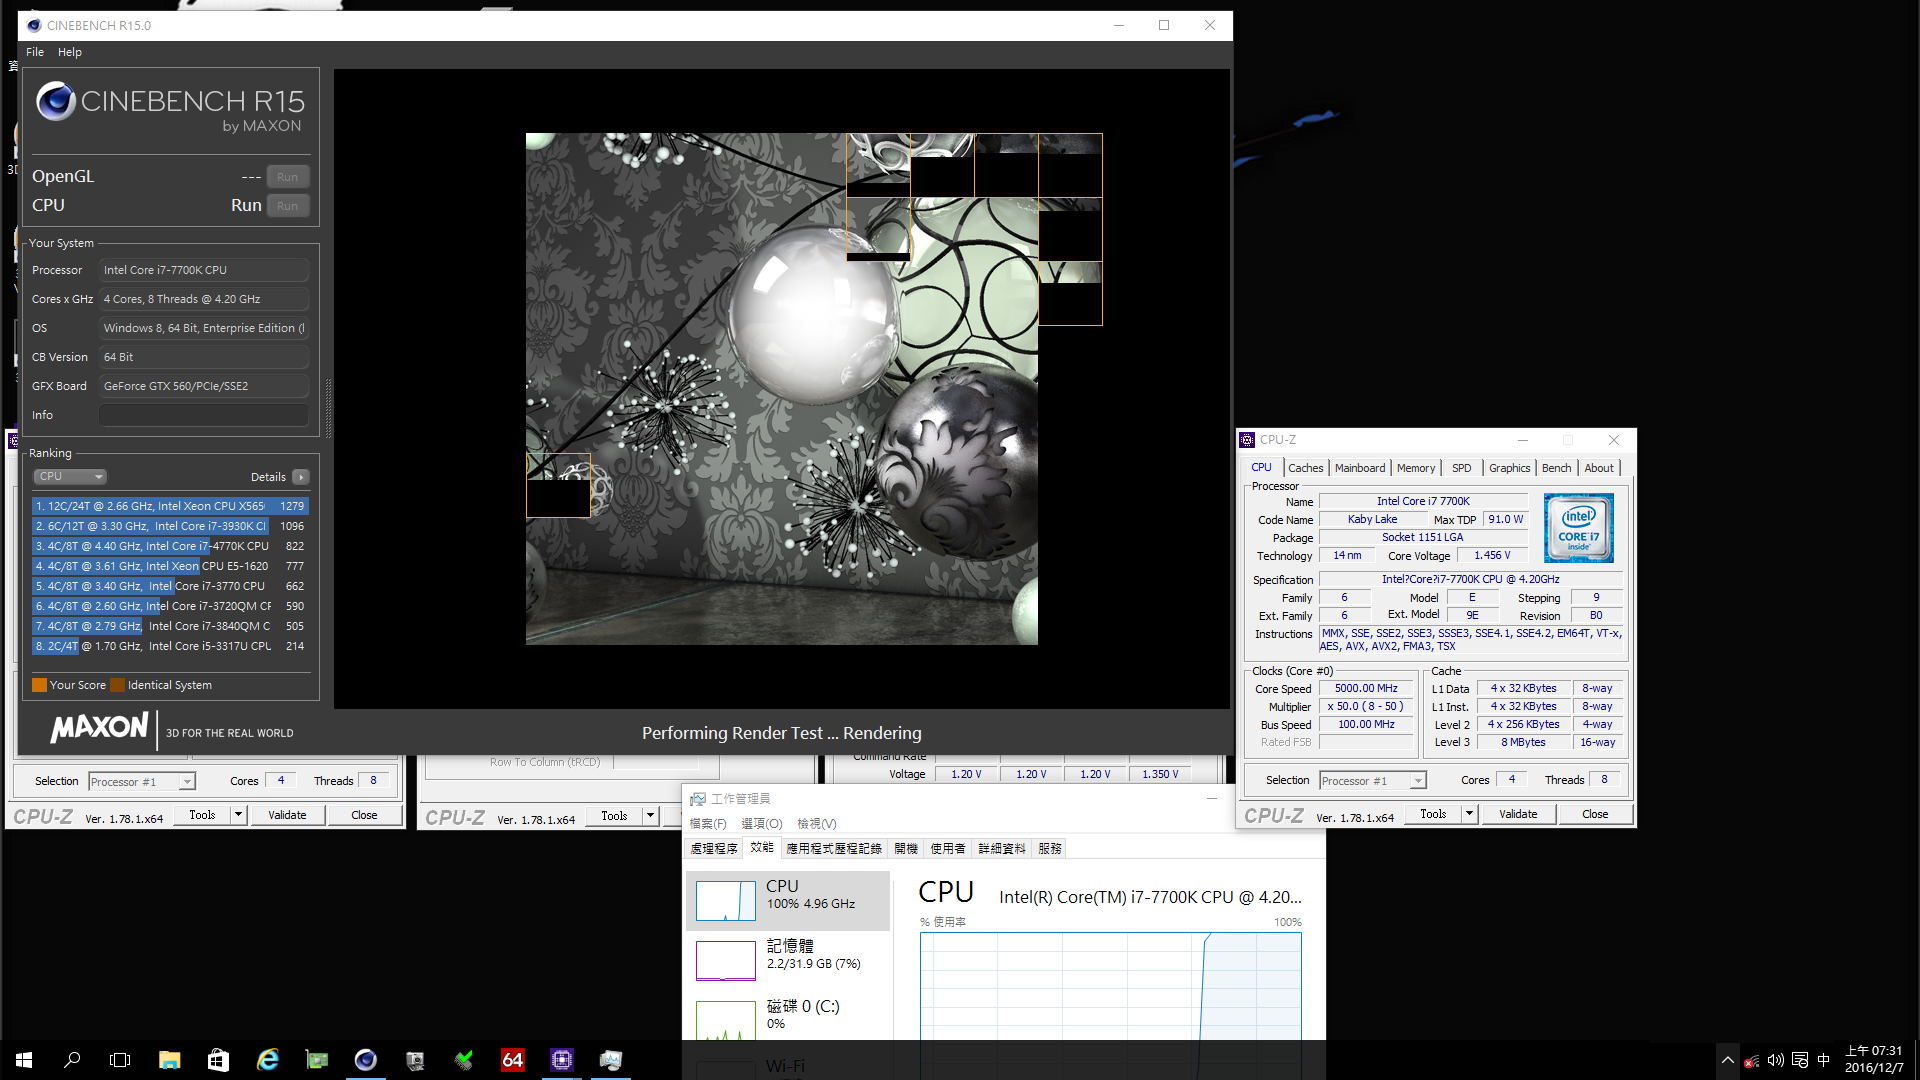Select ranking entry Core i7-4770K 822

[x=170, y=546]
